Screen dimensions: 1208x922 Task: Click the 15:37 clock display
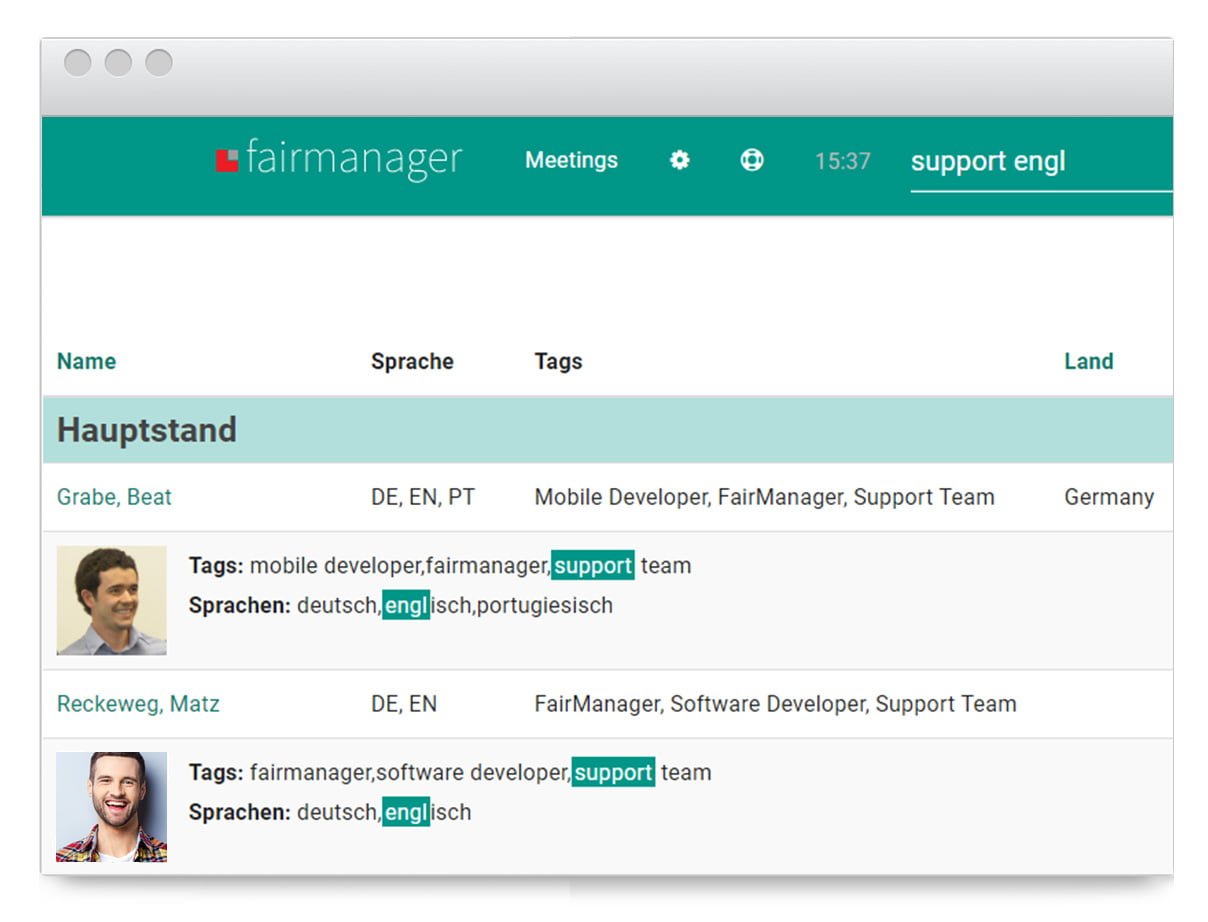(842, 161)
